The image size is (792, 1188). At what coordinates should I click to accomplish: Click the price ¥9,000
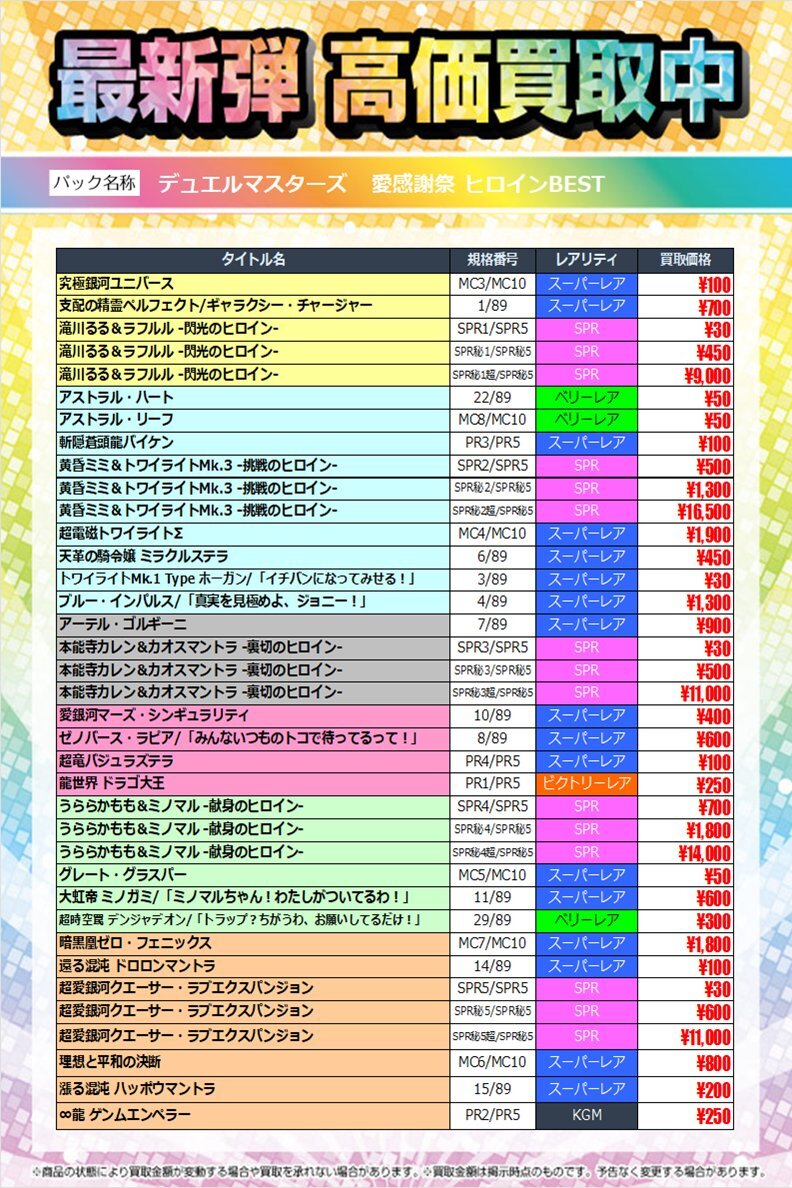coord(707,376)
